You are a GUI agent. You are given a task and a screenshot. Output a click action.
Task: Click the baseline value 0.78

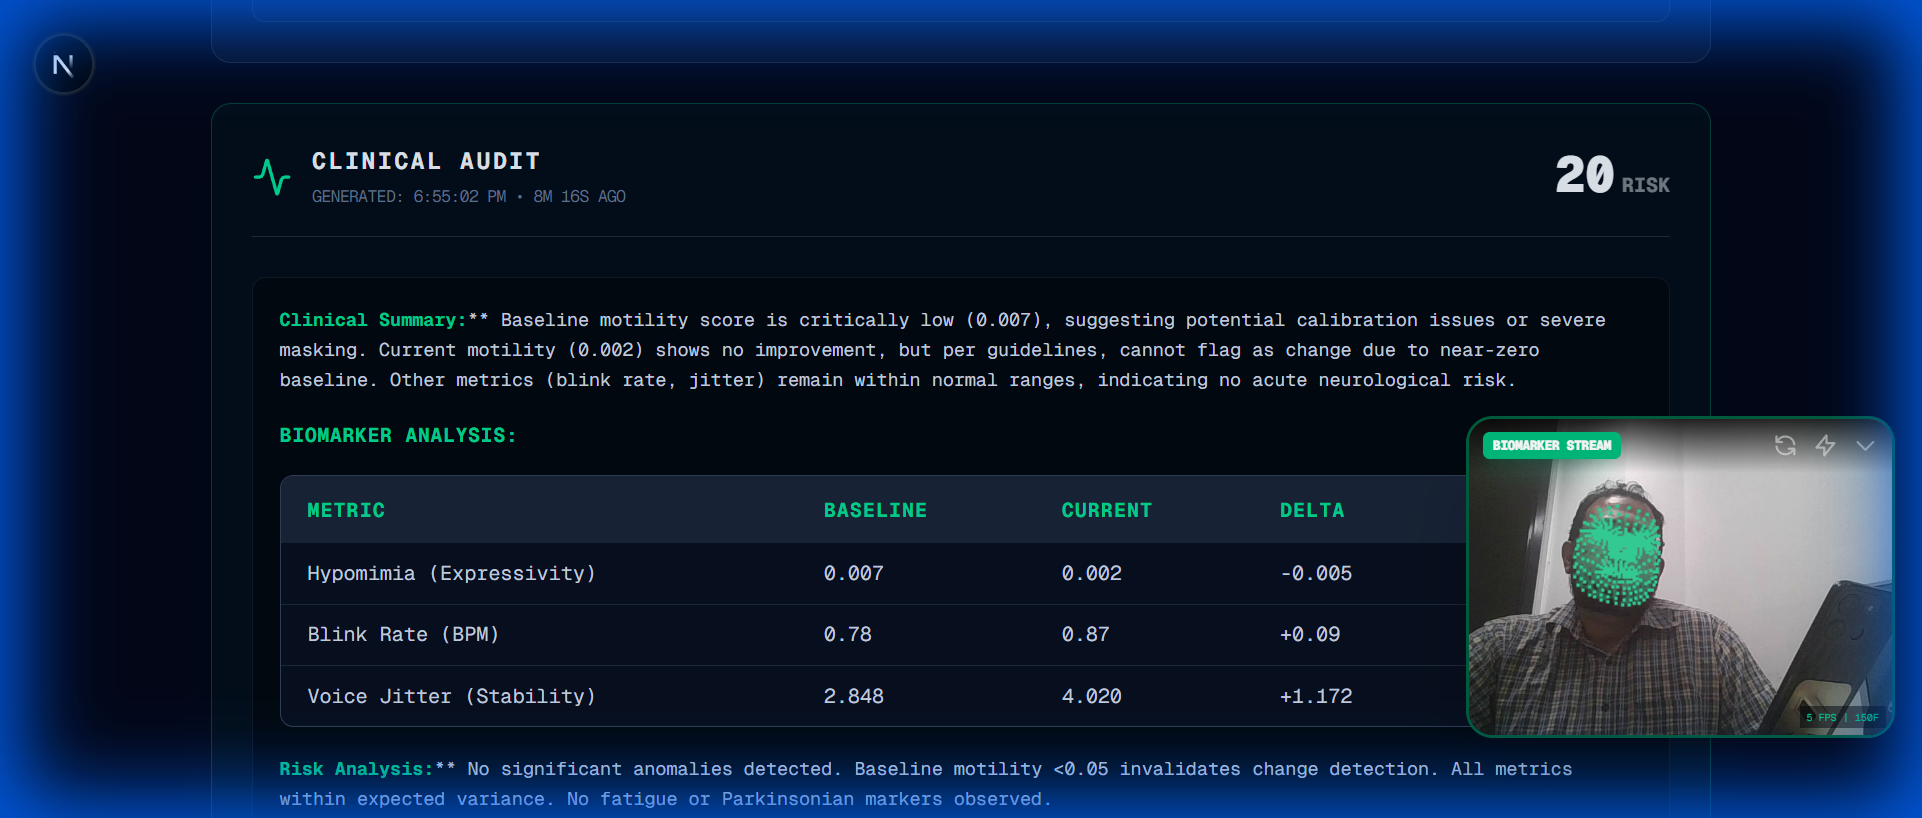[847, 634]
